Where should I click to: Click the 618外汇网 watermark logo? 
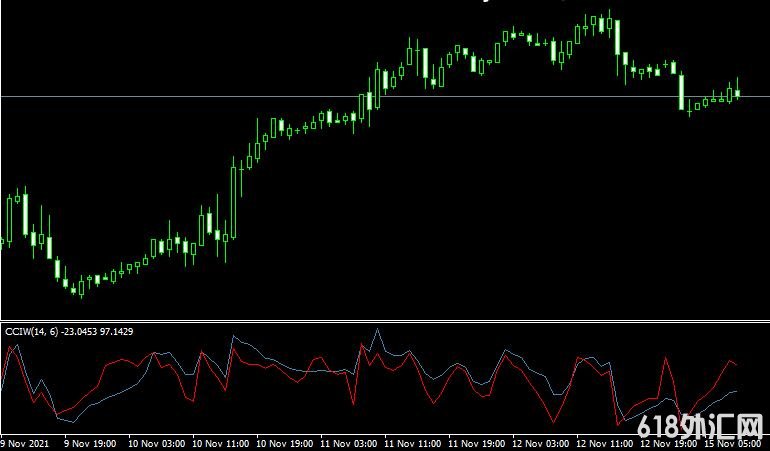click(699, 429)
